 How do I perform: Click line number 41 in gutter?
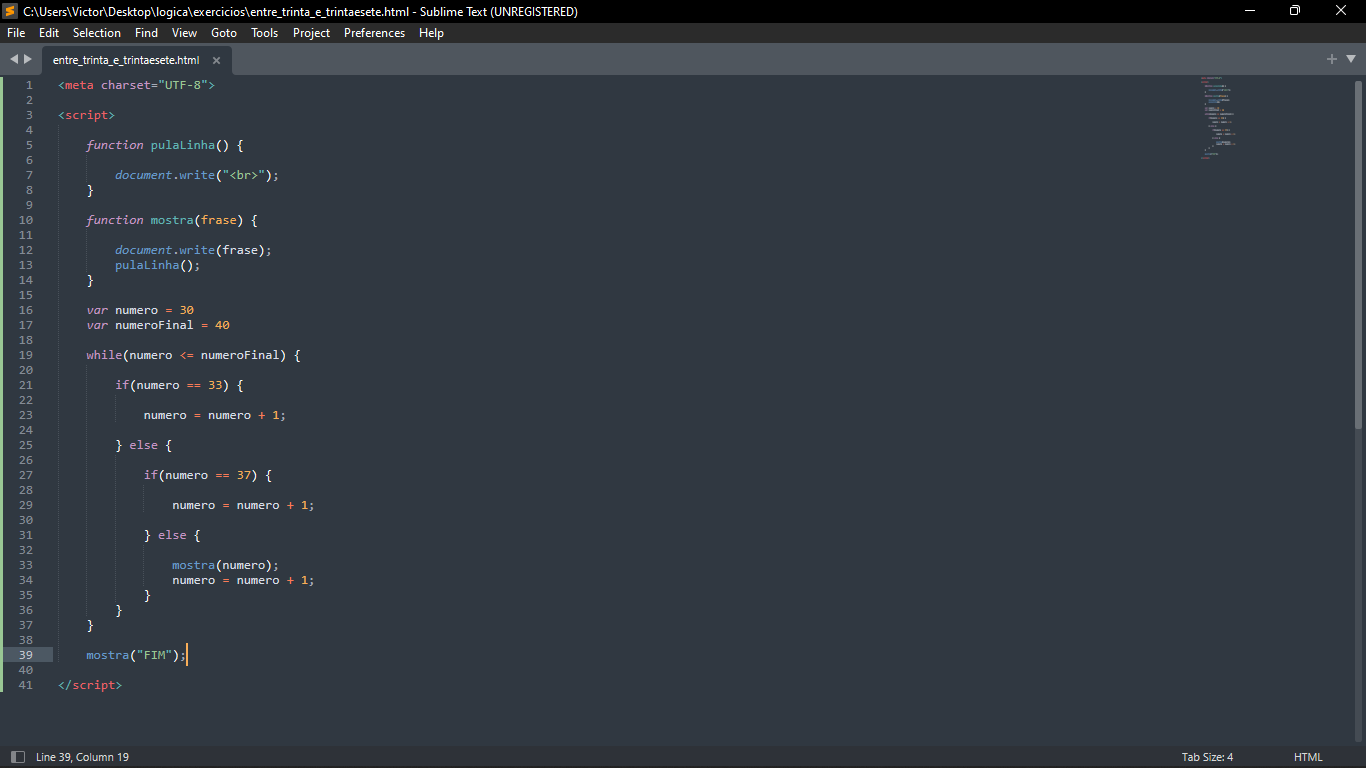tap(26, 685)
